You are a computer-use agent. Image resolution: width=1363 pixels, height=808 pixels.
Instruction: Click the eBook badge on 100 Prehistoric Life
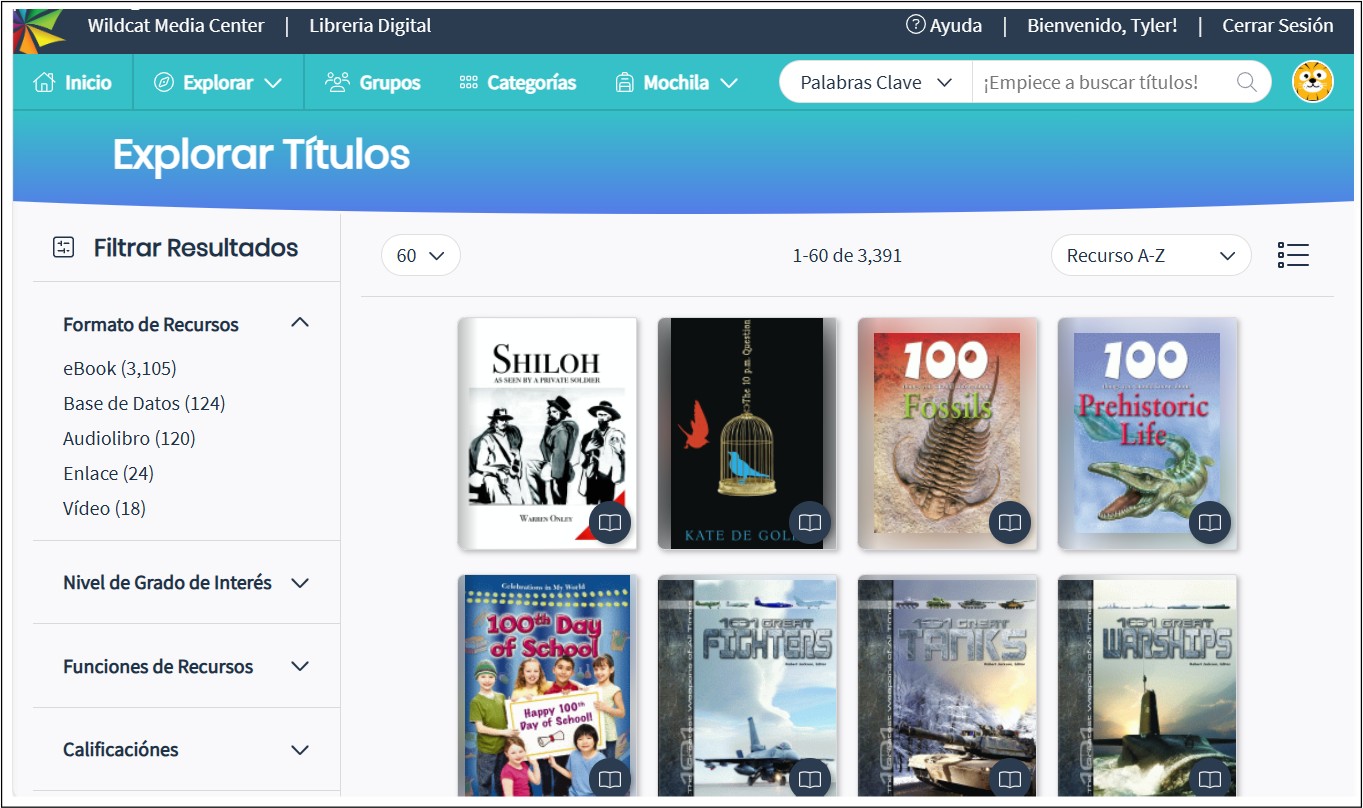click(1210, 523)
